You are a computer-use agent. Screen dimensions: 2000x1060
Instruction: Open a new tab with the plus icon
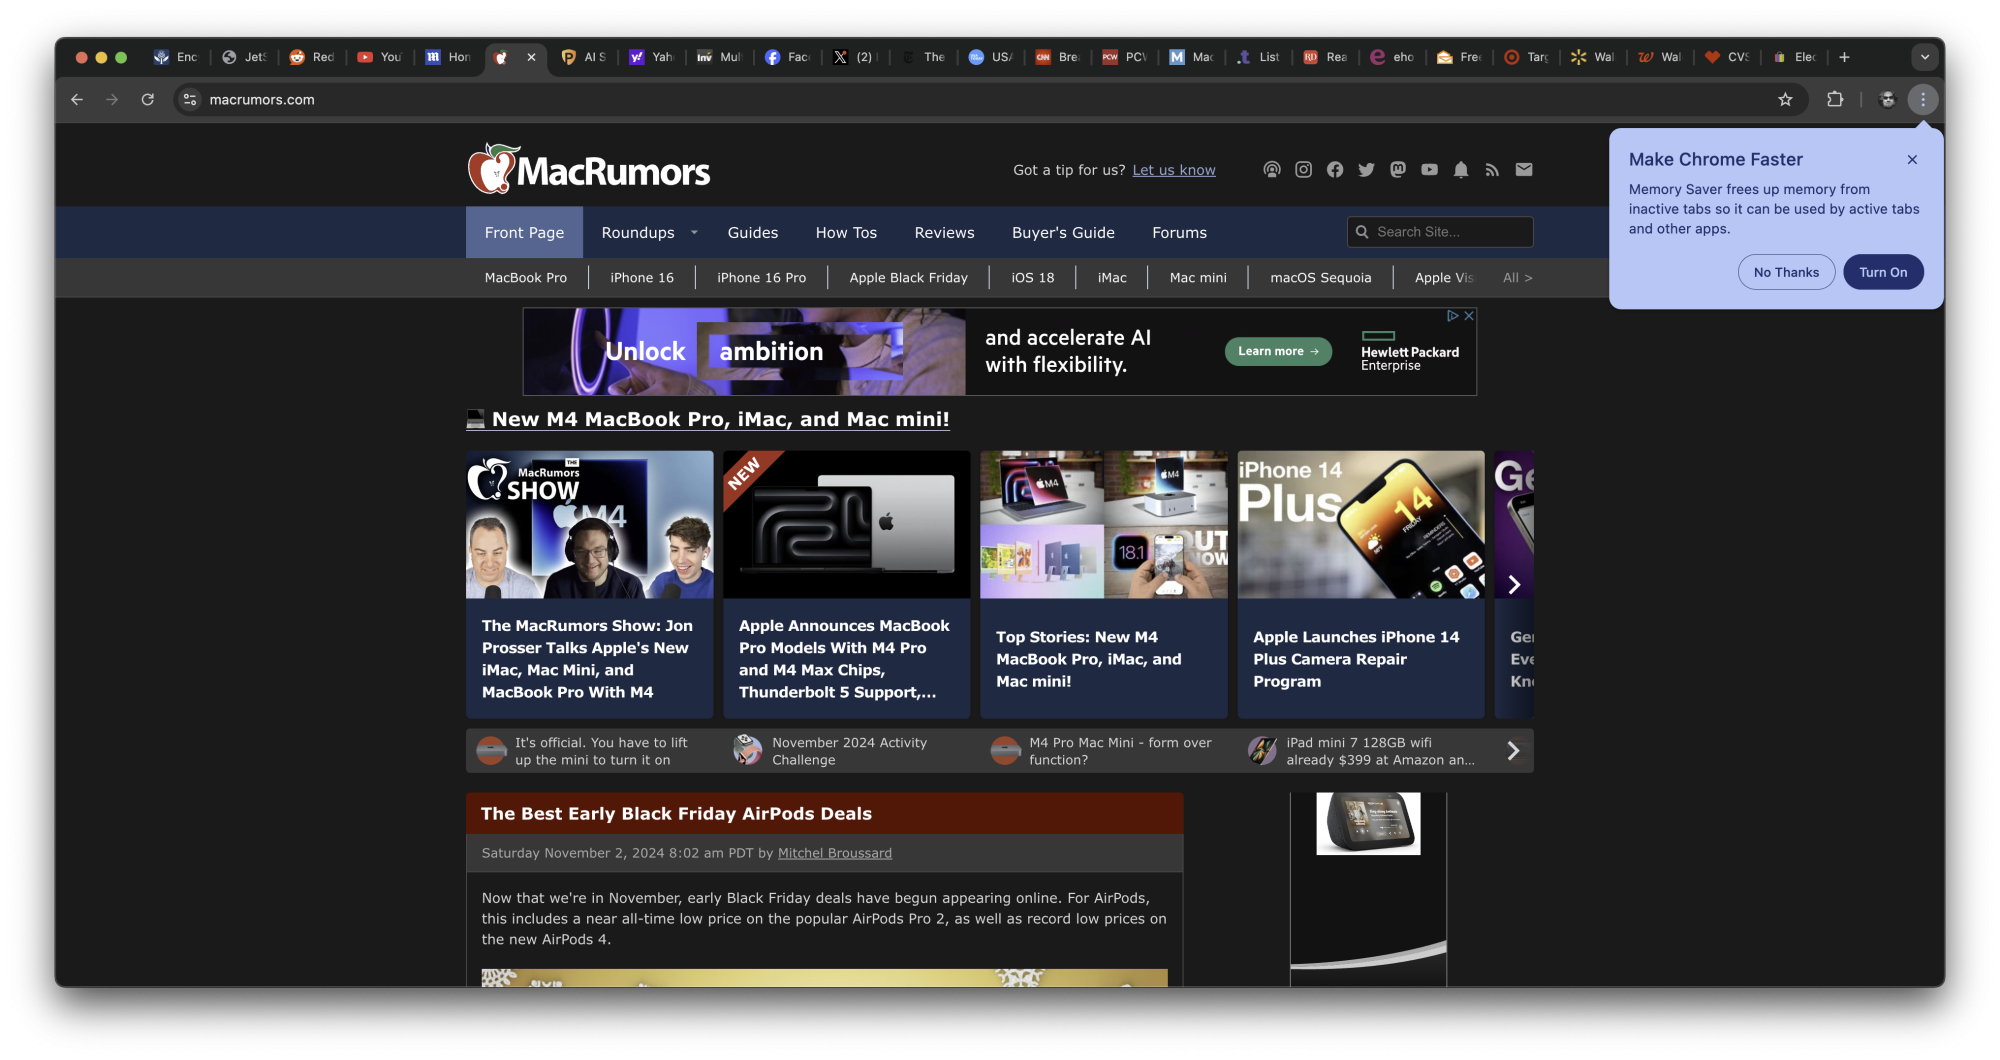(x=1844, y=57)
